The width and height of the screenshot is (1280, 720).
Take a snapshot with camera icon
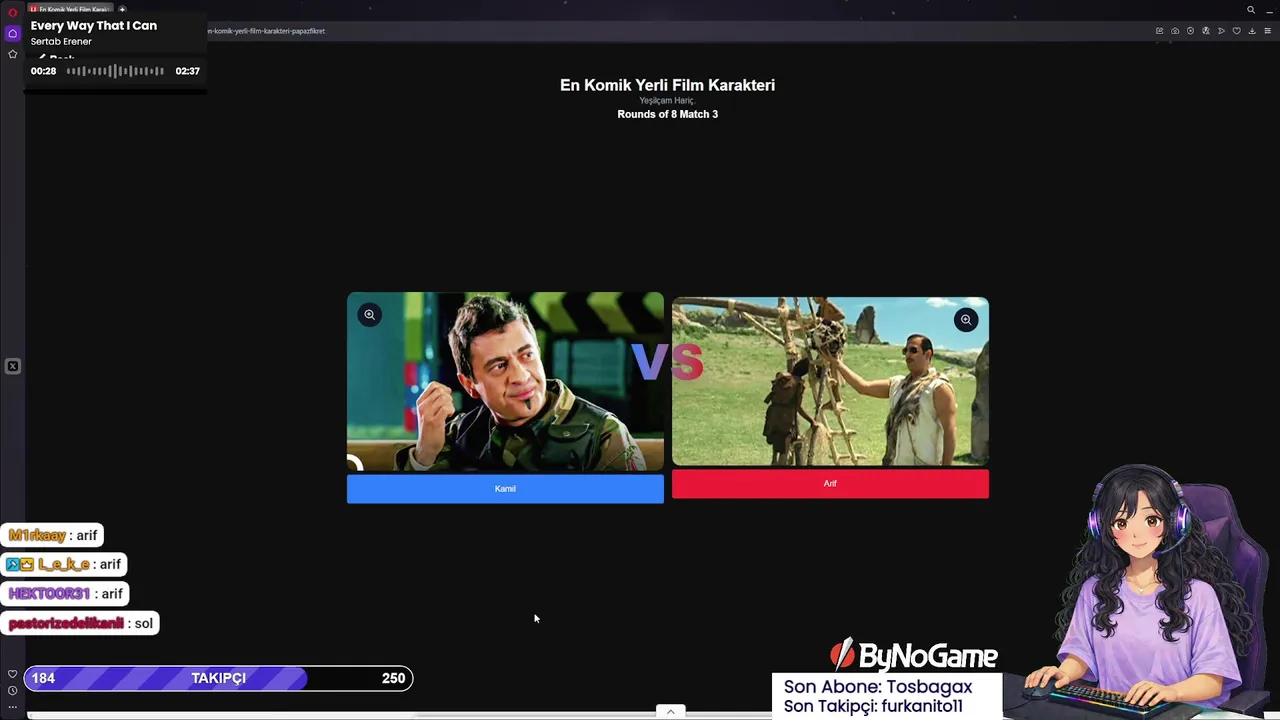[x=1175, y=31]
